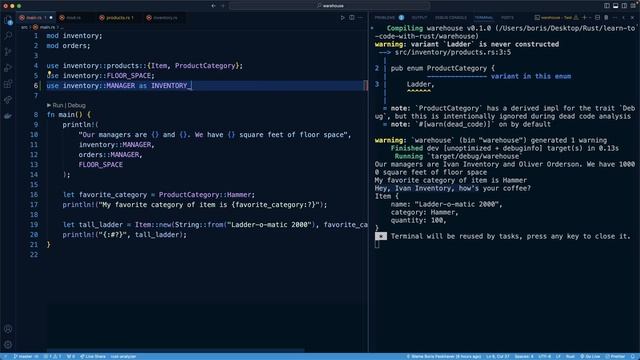The width and height of the screenshot is (640, 360).
Task: Switch to the PORTS panel tab
Action: coord(507,18)
